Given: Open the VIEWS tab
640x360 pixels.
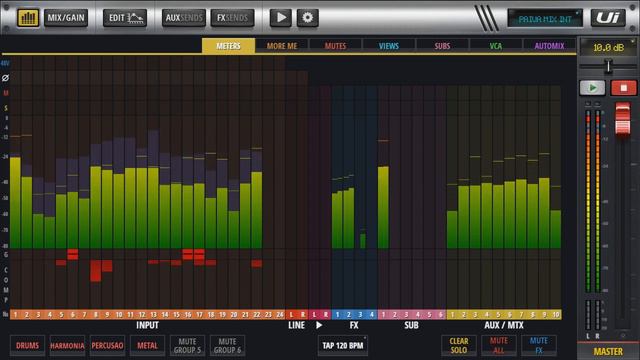Looking at the screenshot, I should pyautogui.click(x=389, y=46).
